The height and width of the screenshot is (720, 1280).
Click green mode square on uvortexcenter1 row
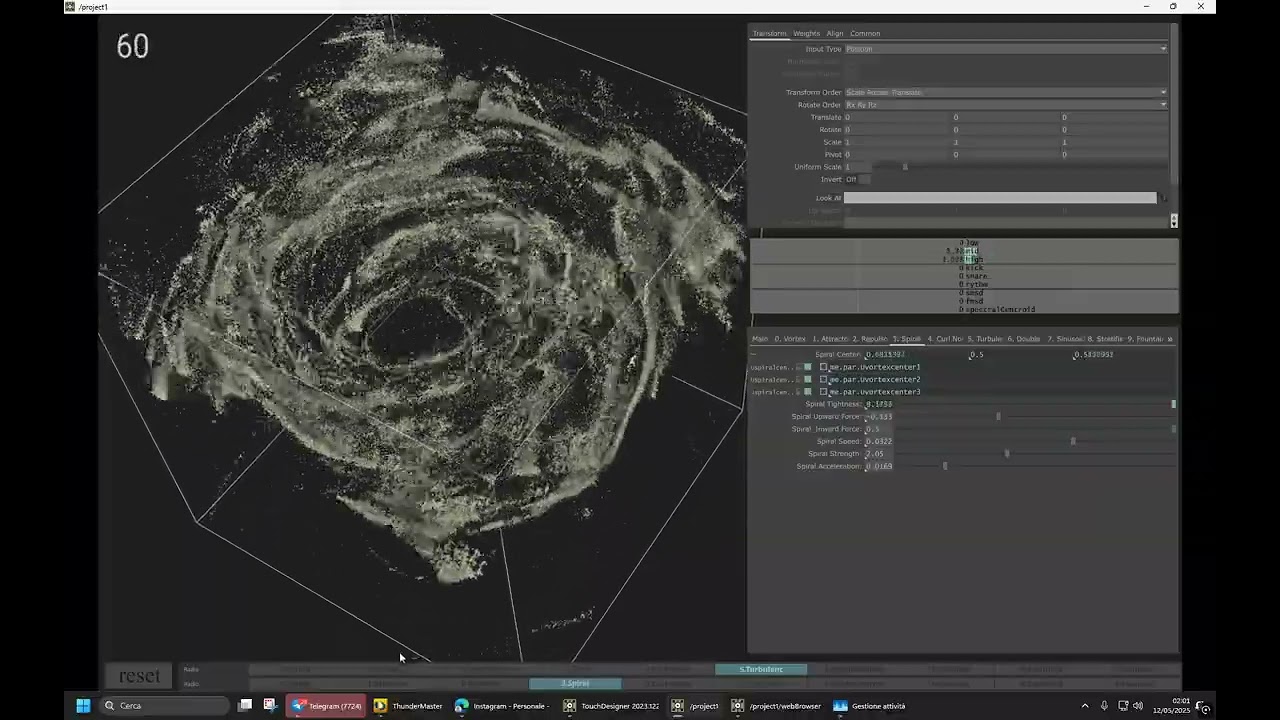[x=808, y=367]
